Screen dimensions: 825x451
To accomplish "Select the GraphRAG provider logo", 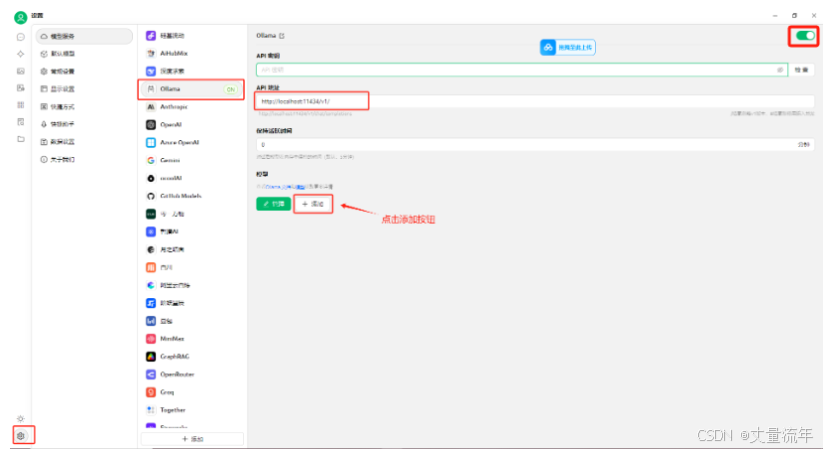I will pos(151,356).
